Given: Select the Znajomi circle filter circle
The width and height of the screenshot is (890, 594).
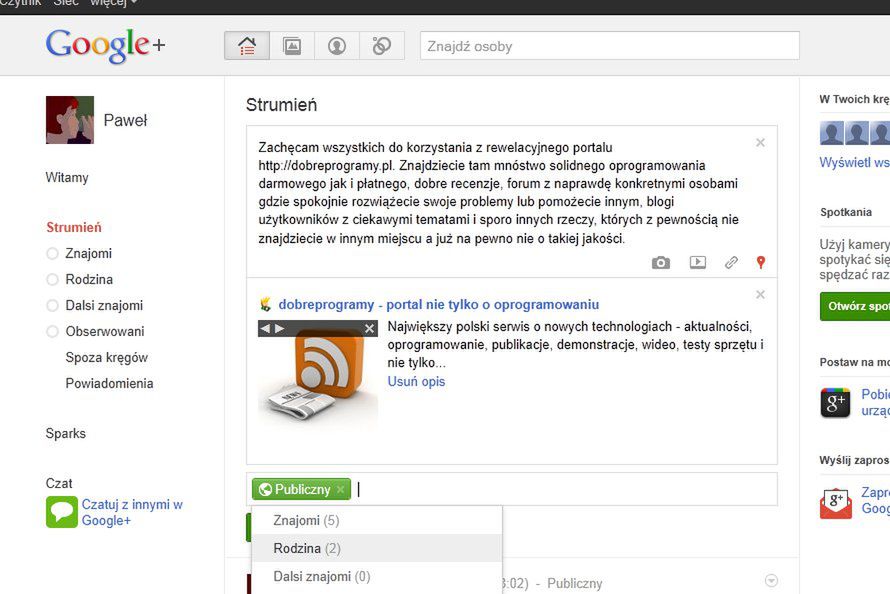Looking at the screenshot, I should 52,254.
